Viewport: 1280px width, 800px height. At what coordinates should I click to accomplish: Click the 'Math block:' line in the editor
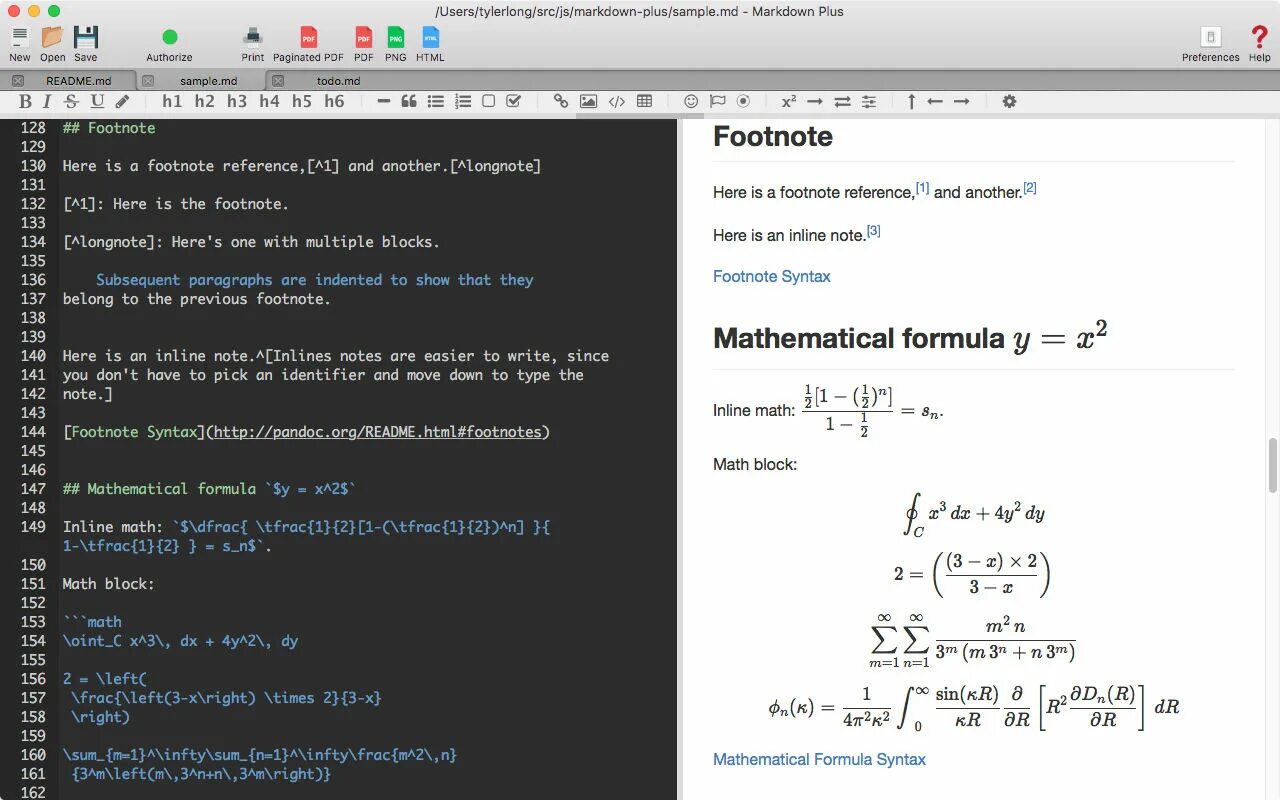(108, 584)
